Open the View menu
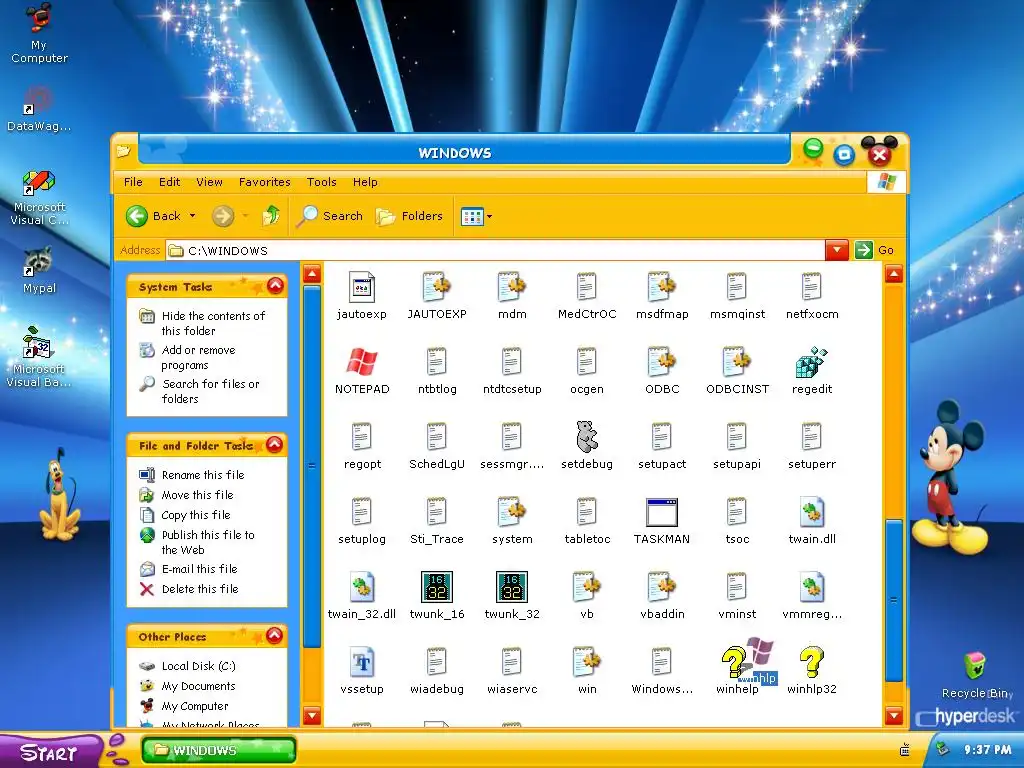 click(x=209, y=182)
